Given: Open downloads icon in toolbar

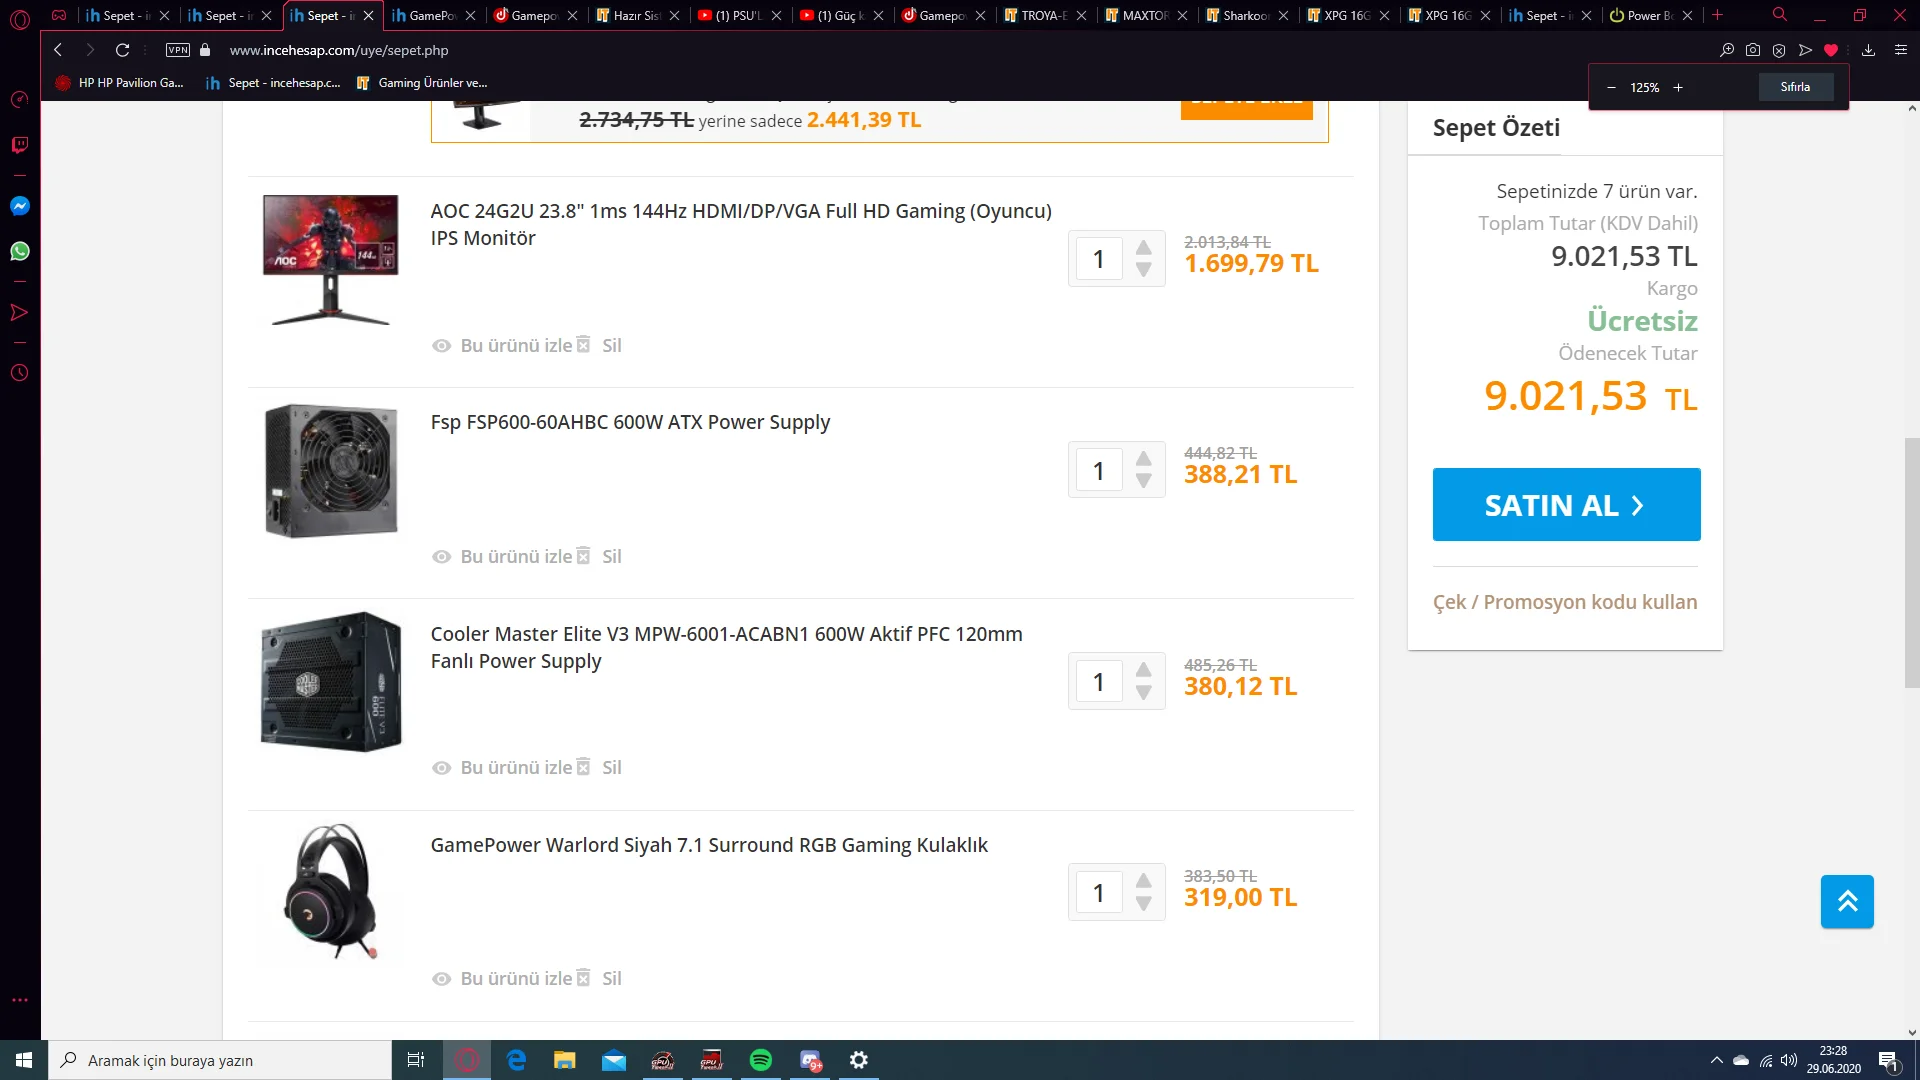Looking at the screenshot, I should (1868, 50).
